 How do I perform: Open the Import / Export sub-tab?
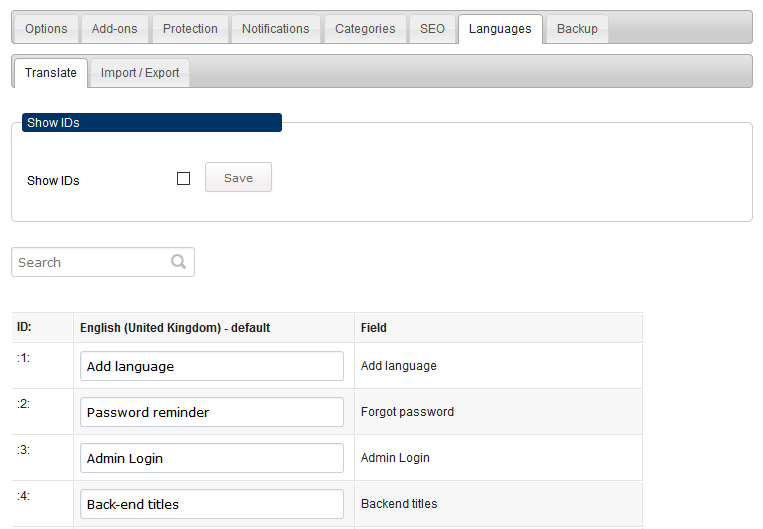[140, 73]
